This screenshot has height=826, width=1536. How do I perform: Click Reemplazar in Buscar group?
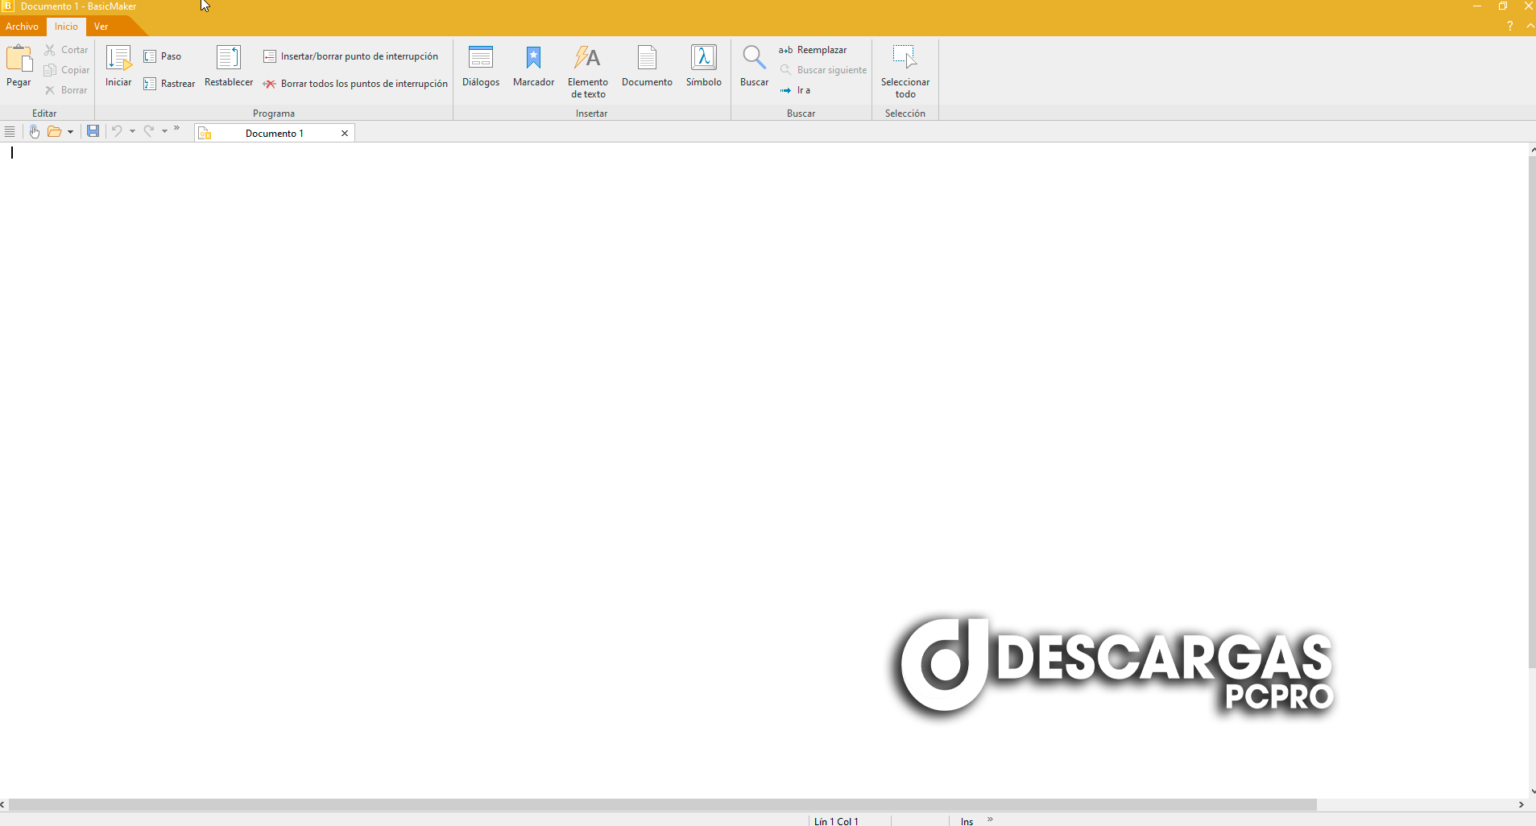tap(813, 50)
